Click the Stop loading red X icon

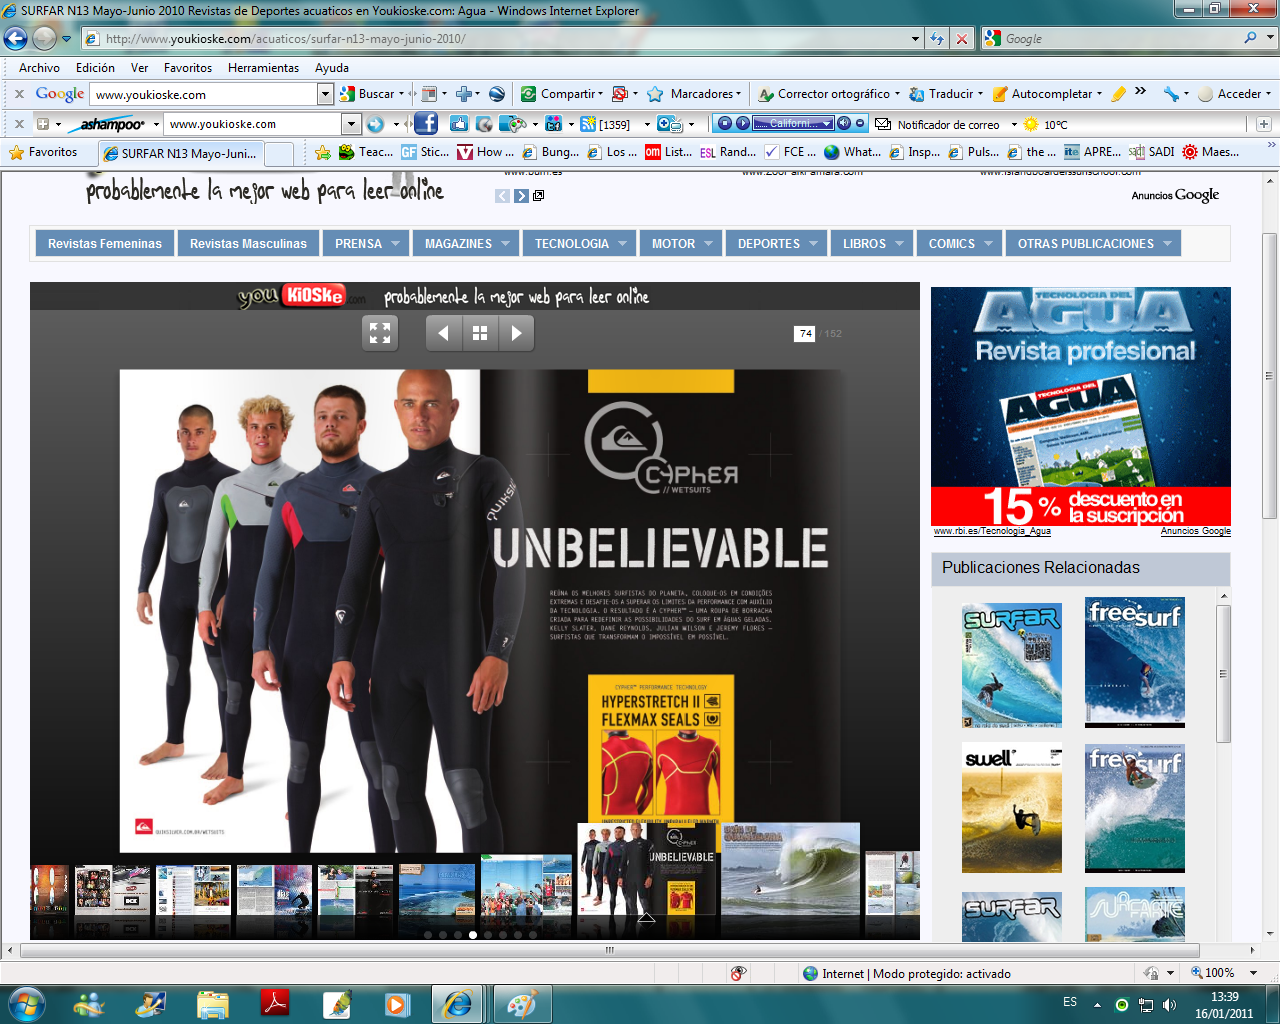tap(962, 38)
